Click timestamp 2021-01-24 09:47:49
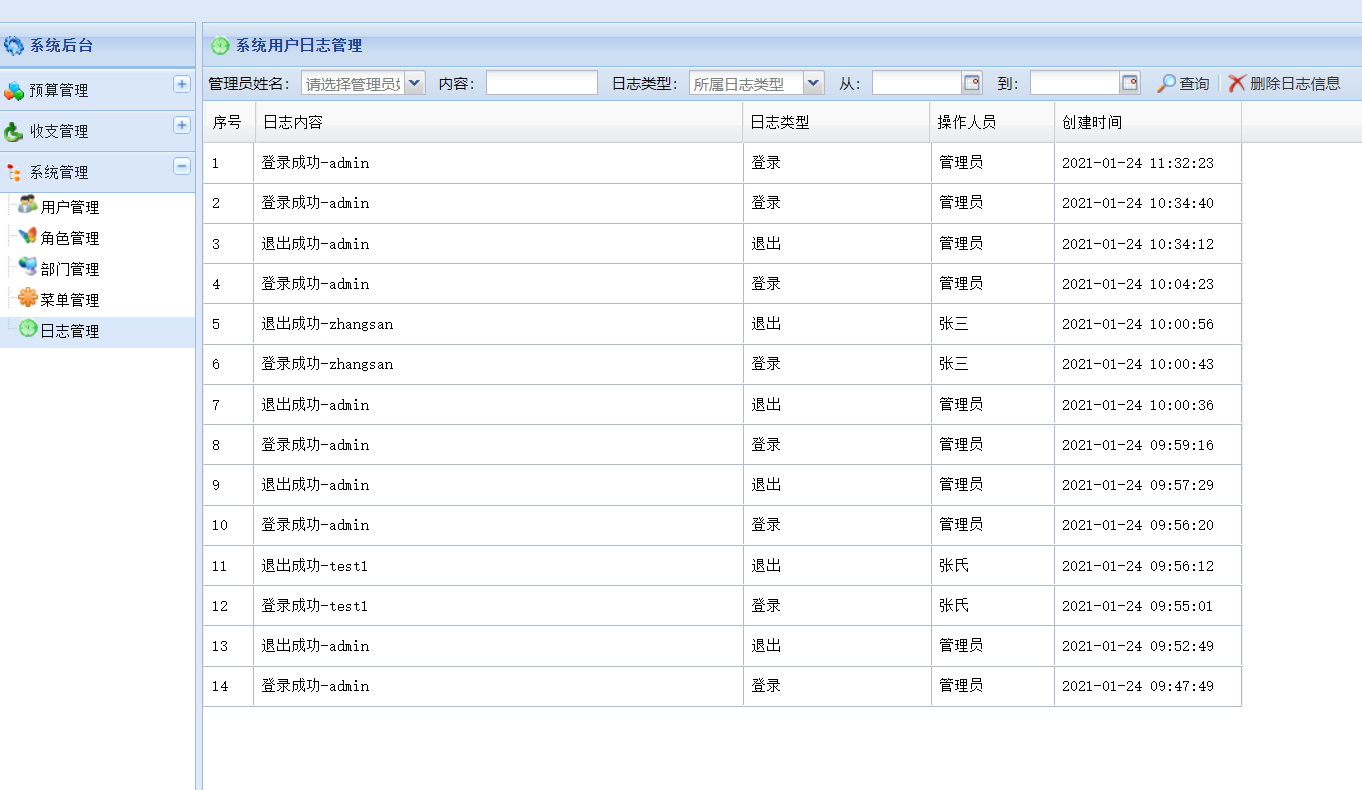This screenshot has height=790, width=1362. [x=1137, y=686]
